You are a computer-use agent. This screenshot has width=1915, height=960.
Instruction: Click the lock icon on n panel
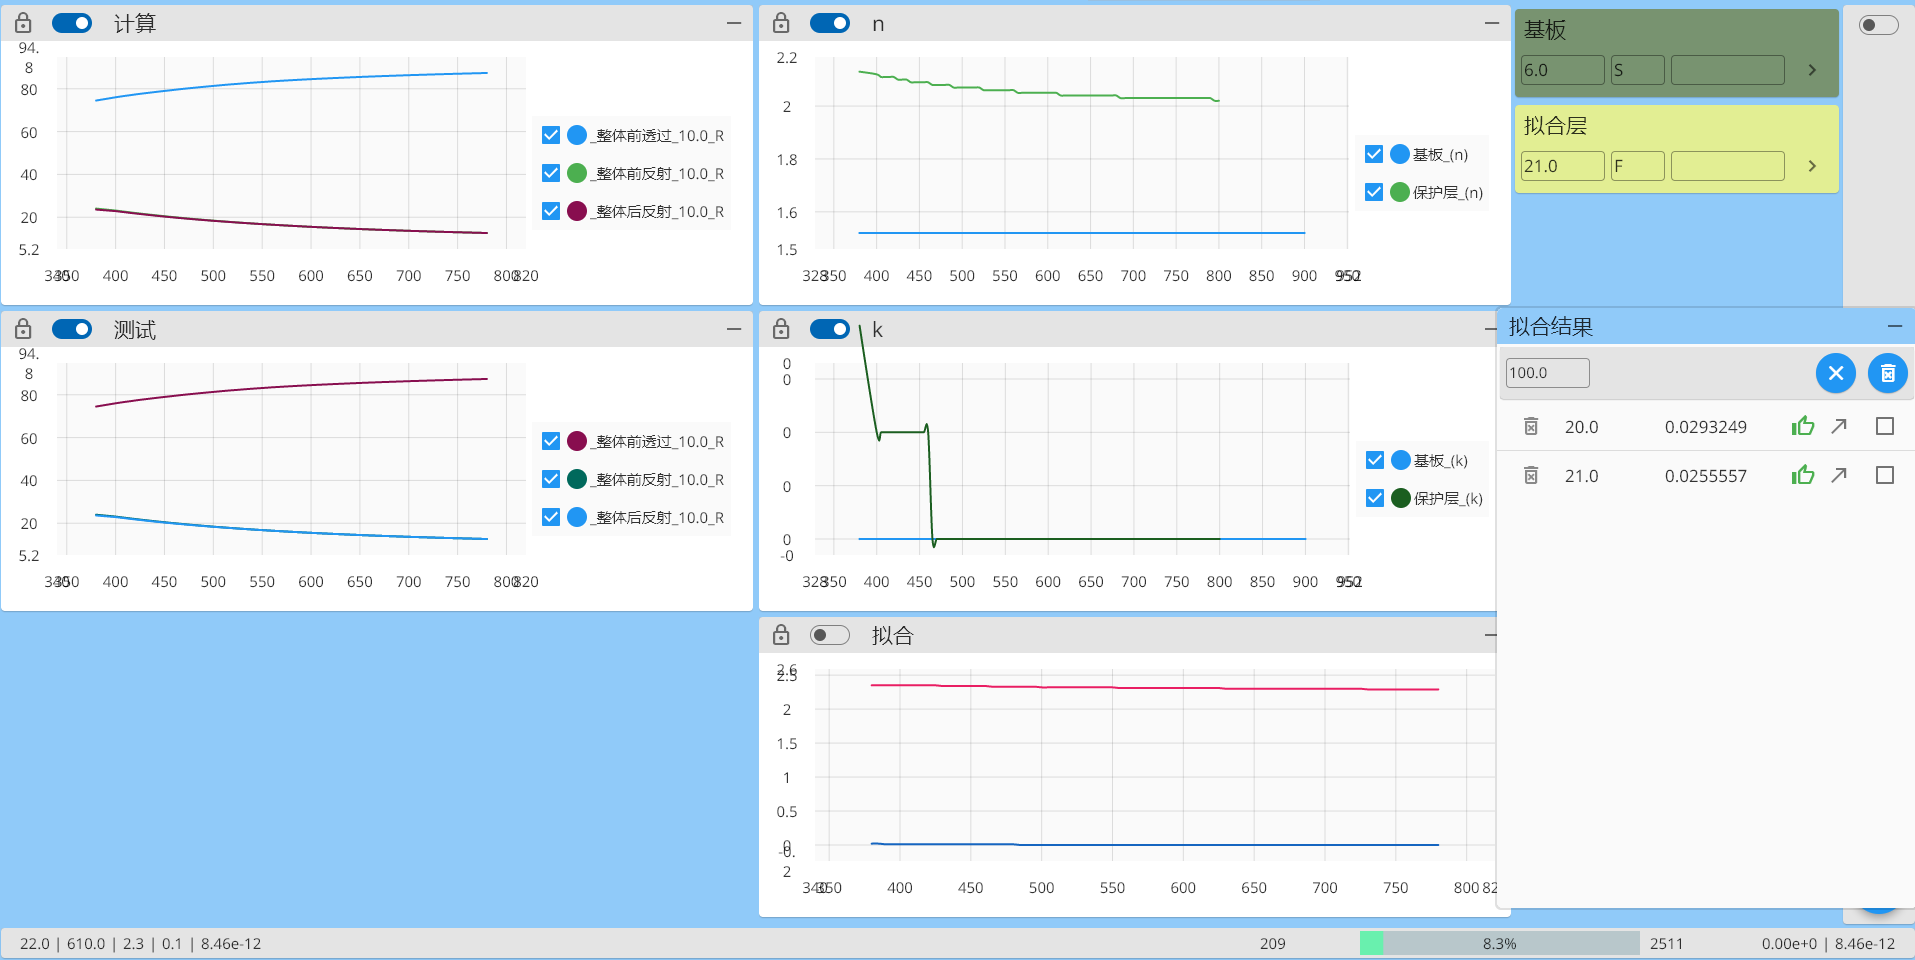(x=781, y=23)
